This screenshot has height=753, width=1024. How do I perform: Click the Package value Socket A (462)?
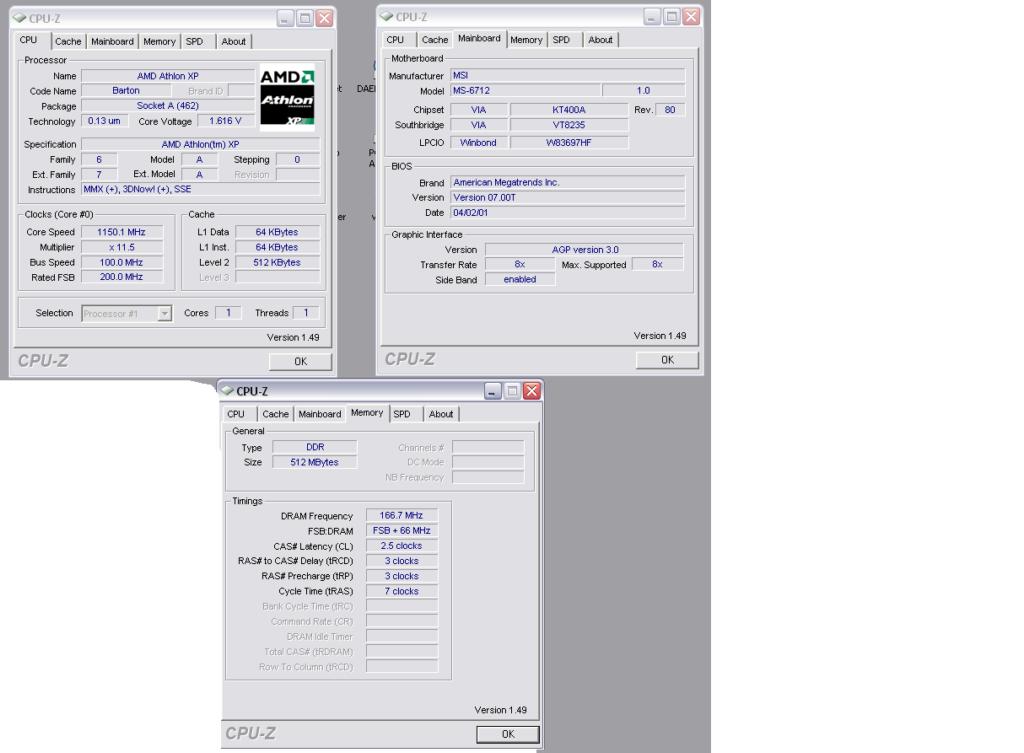point(168,106)
